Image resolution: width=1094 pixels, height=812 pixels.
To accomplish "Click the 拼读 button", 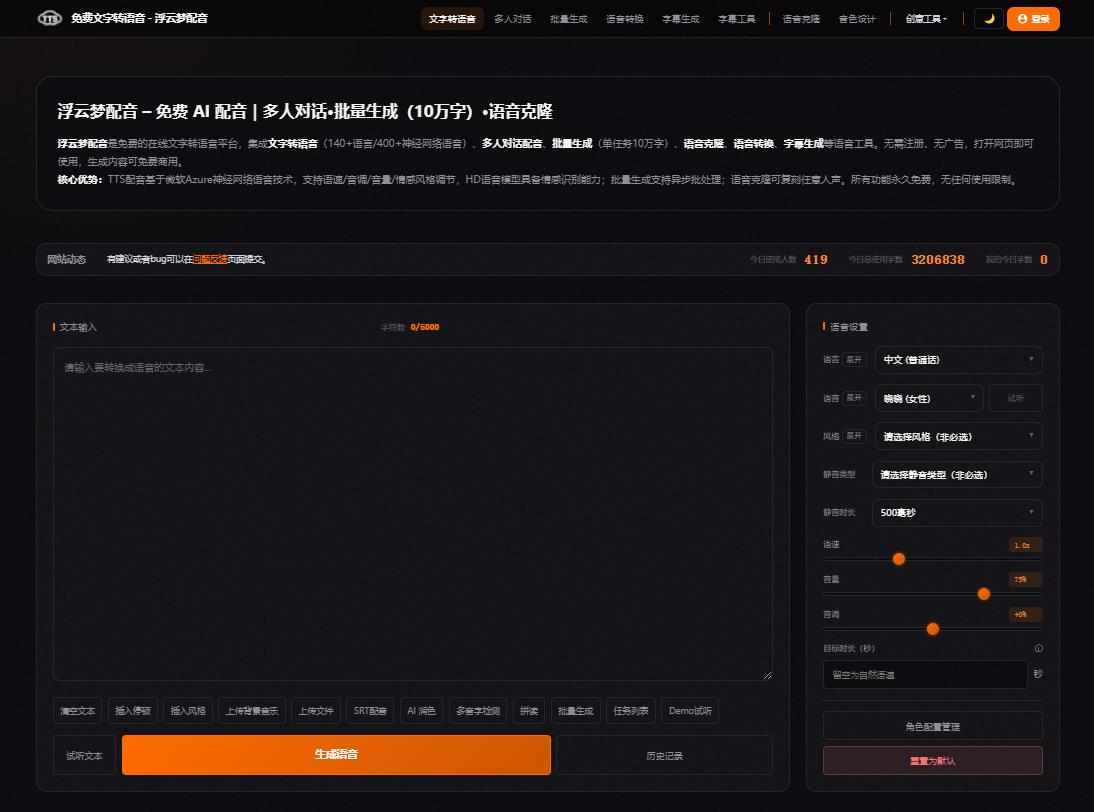I will click(529, 711).
